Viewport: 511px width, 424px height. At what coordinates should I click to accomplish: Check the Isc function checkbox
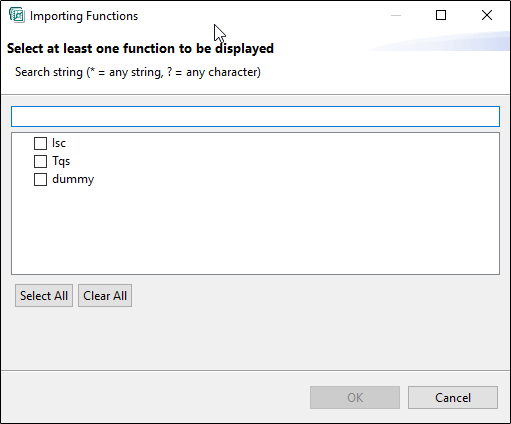(40, 143)
